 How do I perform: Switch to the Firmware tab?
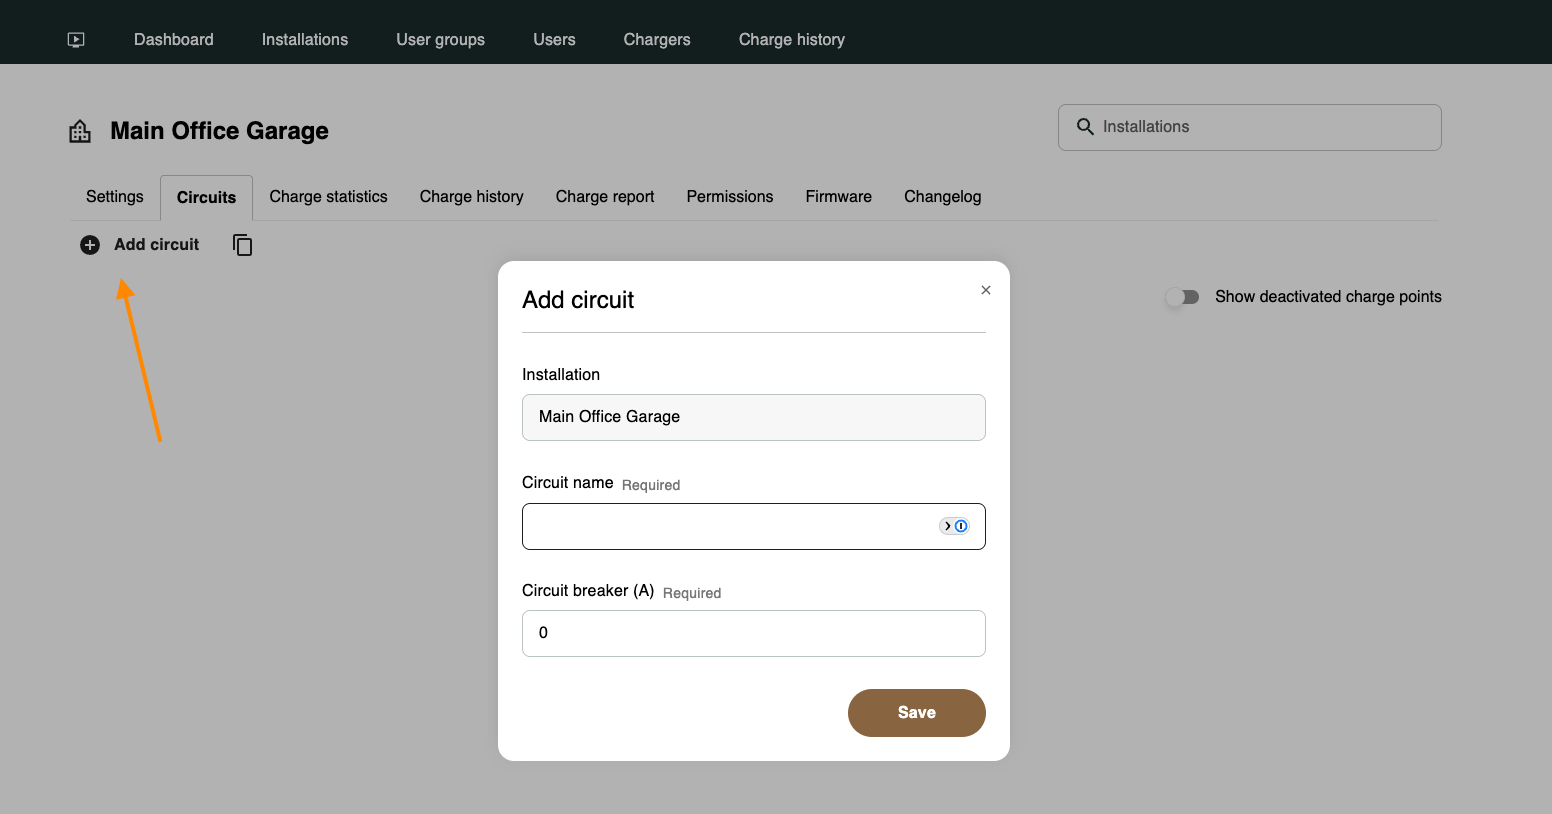pyautogui.click(x=839, y=197)
